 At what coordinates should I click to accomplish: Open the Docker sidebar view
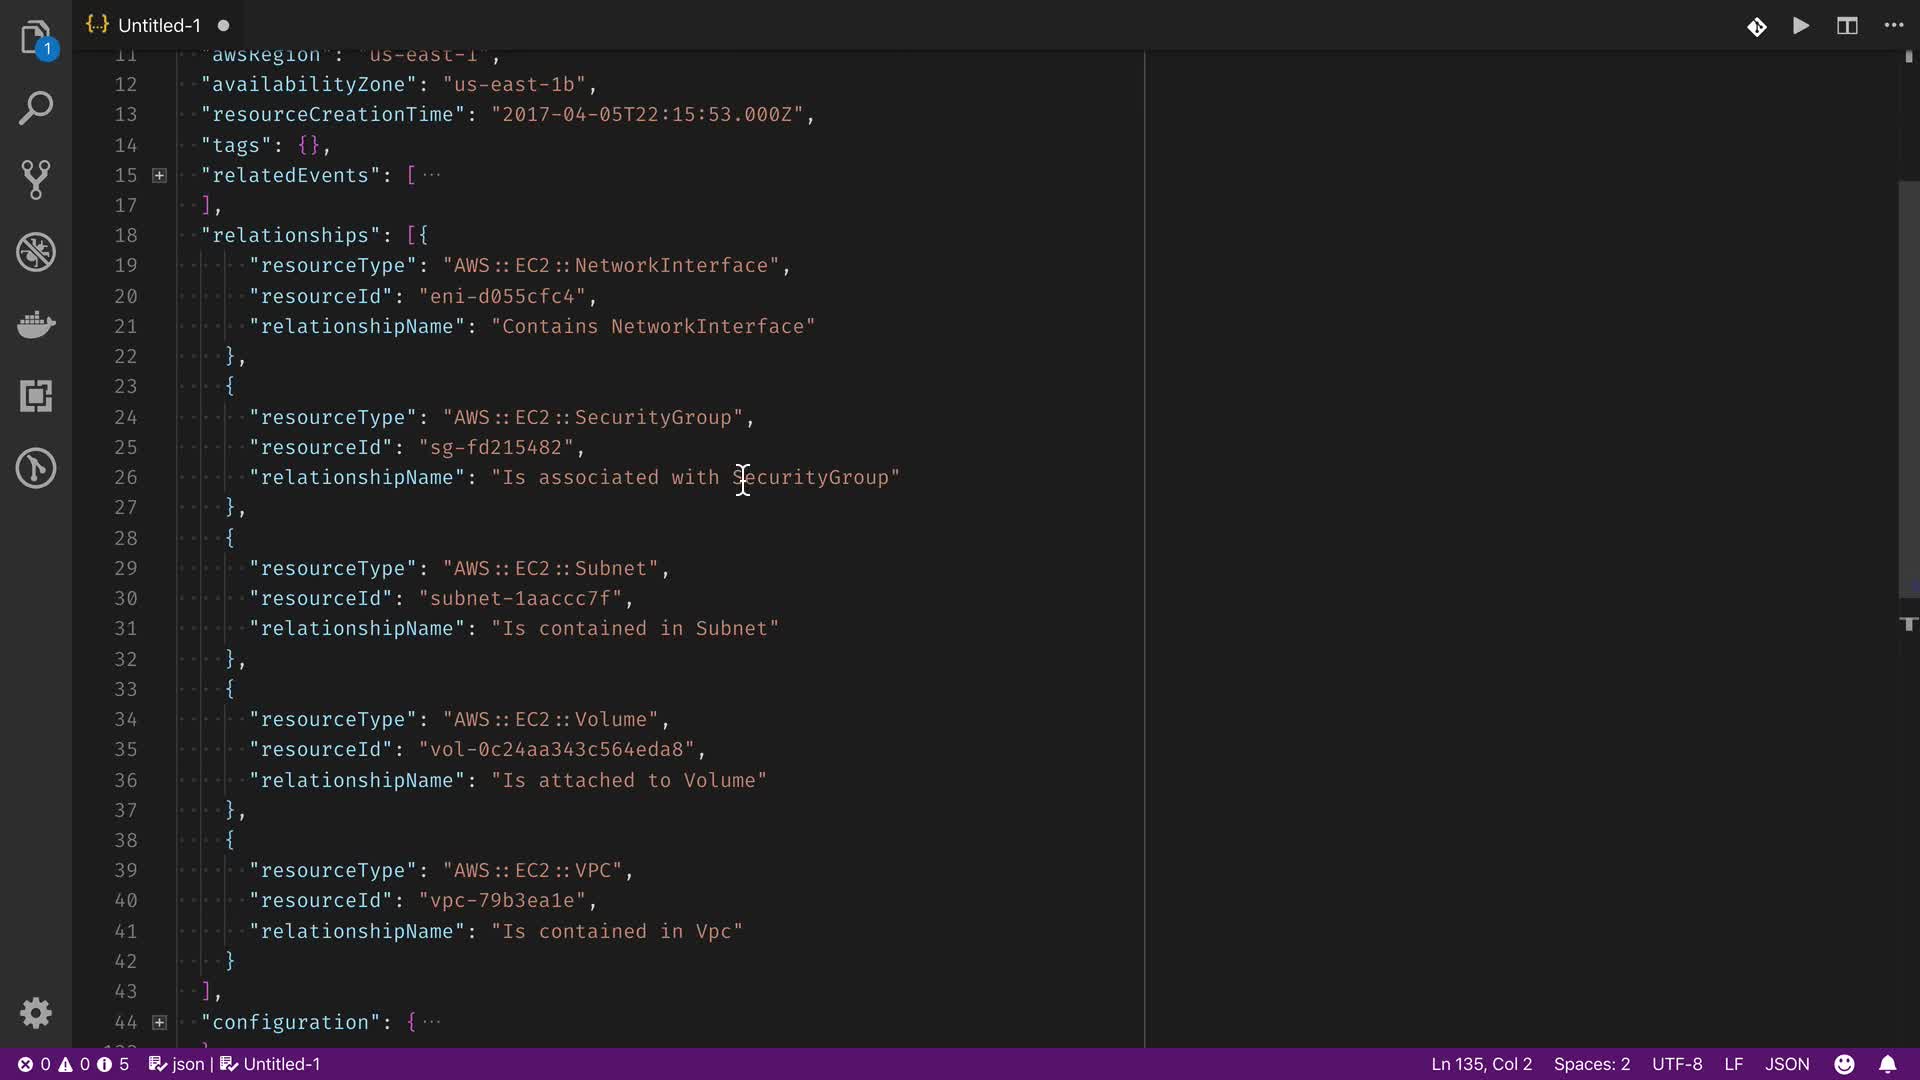[36, 324]
